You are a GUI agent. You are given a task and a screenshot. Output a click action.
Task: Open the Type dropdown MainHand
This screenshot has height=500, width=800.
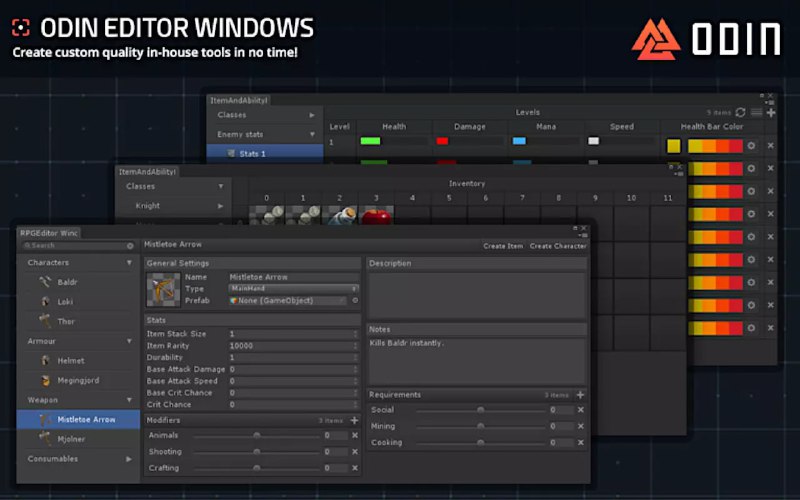pyautogui.click(x=293, y=289)
